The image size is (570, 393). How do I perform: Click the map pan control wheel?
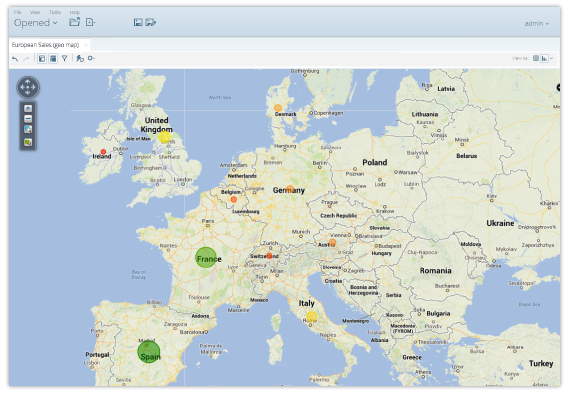point(28,87)
